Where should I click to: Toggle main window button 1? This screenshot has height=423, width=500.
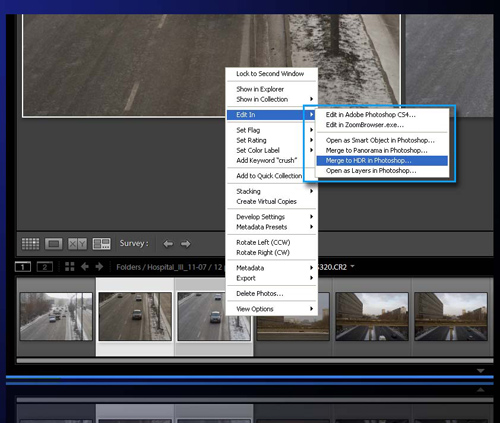point(23,267)
